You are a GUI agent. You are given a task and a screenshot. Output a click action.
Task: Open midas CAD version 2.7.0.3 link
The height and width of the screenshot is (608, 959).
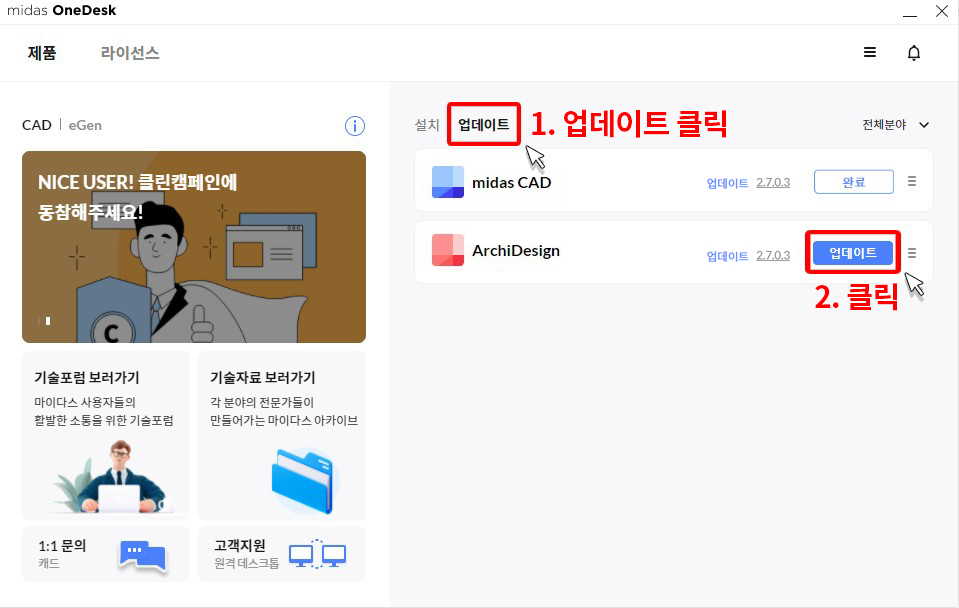[x=773, y=182]
